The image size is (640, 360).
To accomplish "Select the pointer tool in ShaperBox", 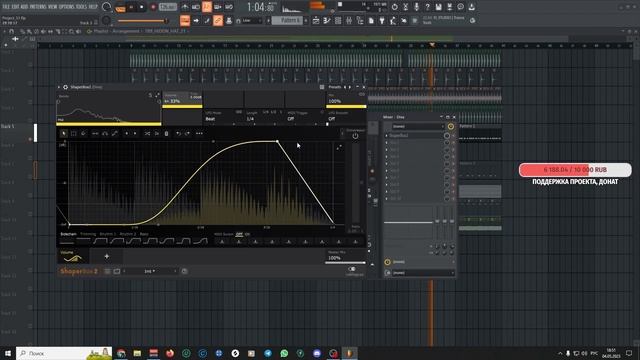I will (64, 133).
